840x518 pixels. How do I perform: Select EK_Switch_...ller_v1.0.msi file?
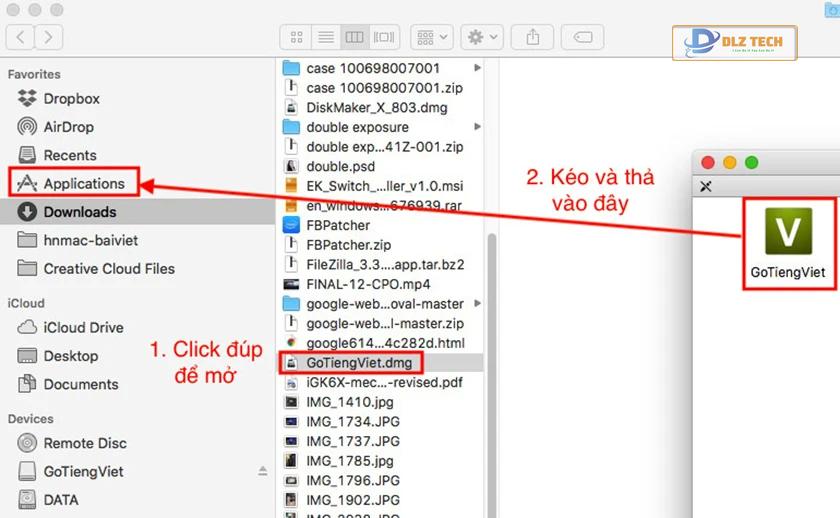(x=381, y=186)
